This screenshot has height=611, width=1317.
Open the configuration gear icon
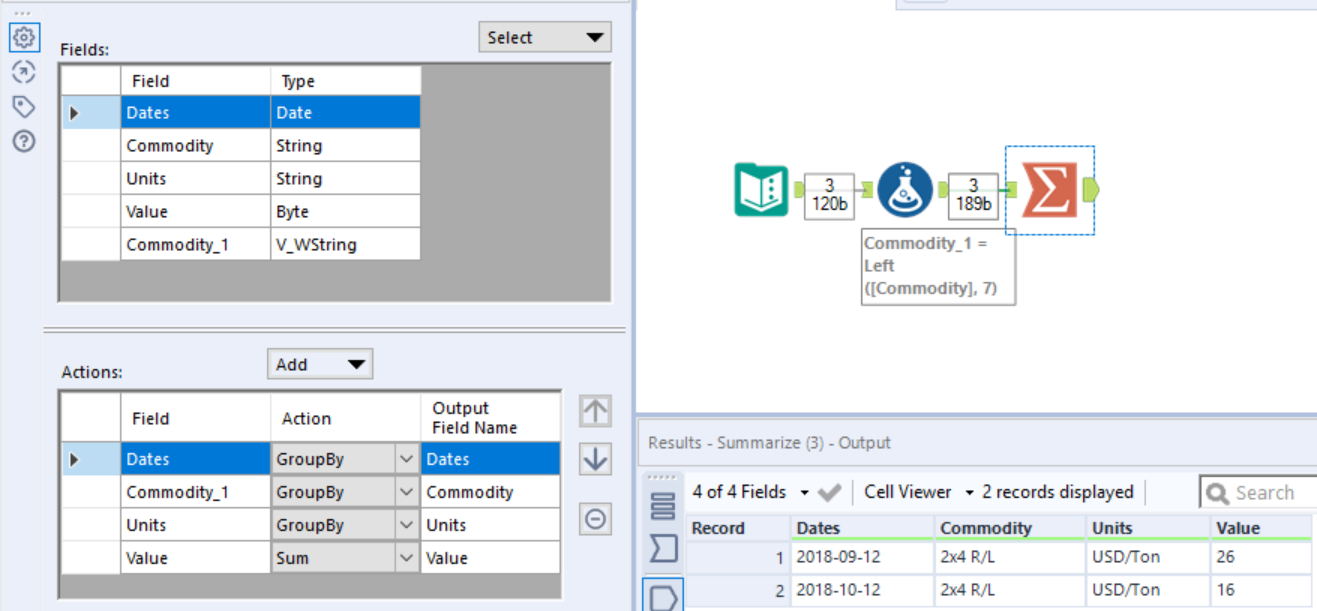23,38
